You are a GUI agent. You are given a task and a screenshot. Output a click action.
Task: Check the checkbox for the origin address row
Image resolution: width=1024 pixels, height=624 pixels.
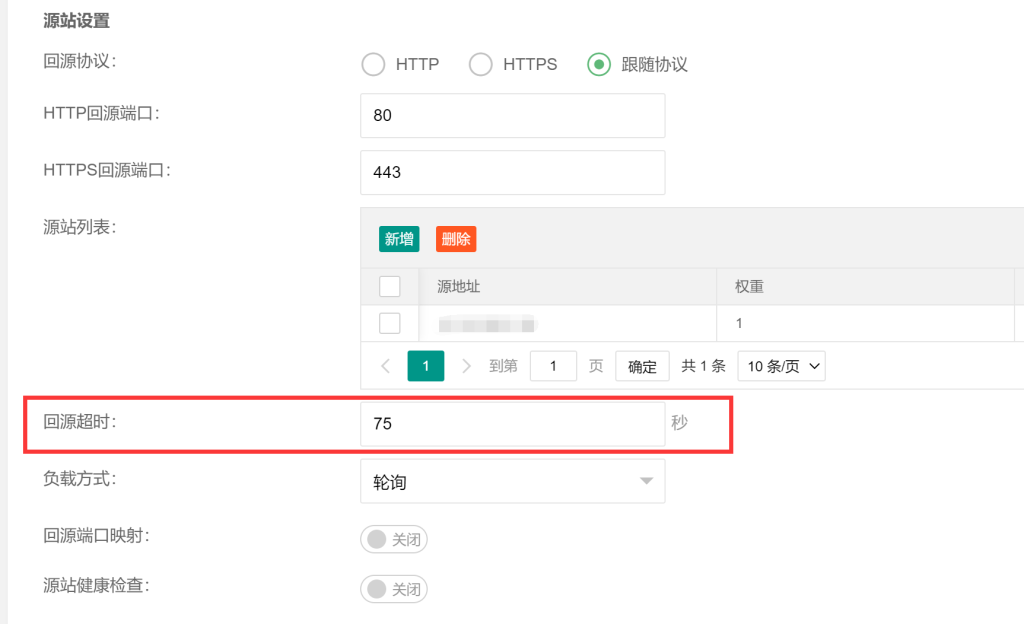tap(388, 323)
